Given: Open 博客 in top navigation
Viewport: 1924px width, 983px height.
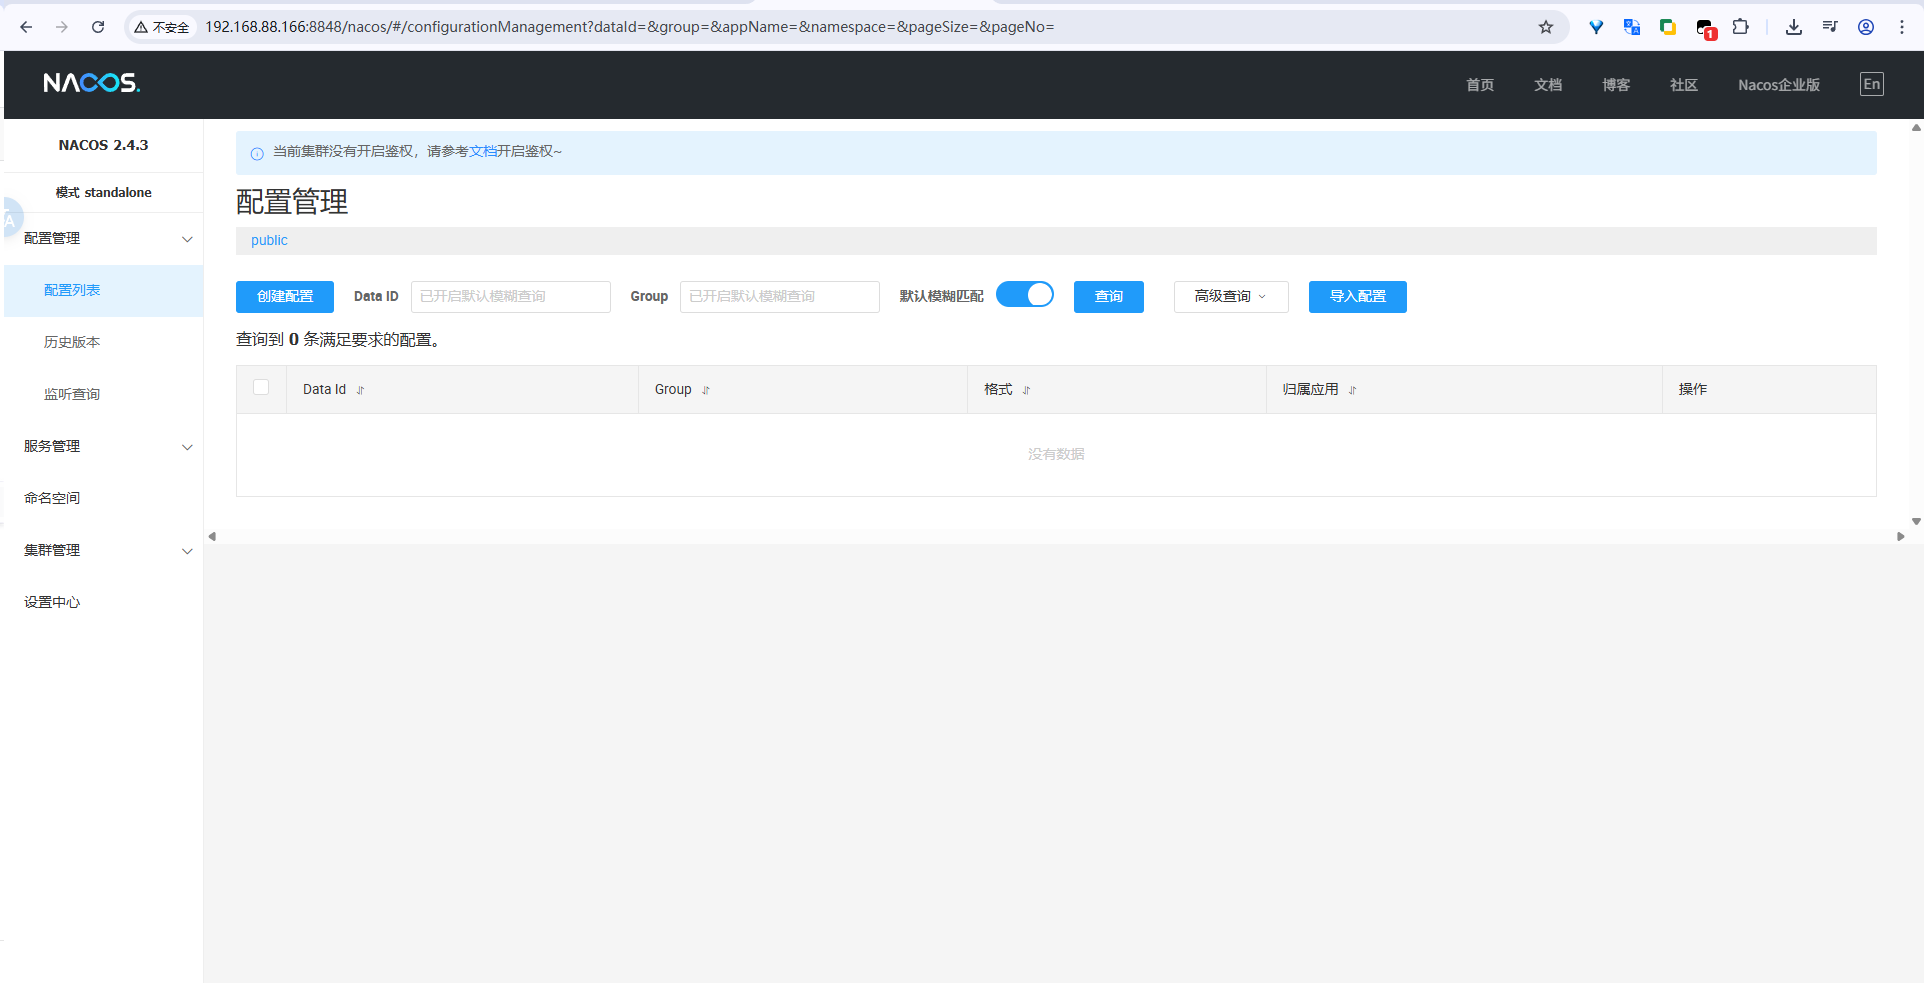Looking at the screenshot, I should (1616, 85).
